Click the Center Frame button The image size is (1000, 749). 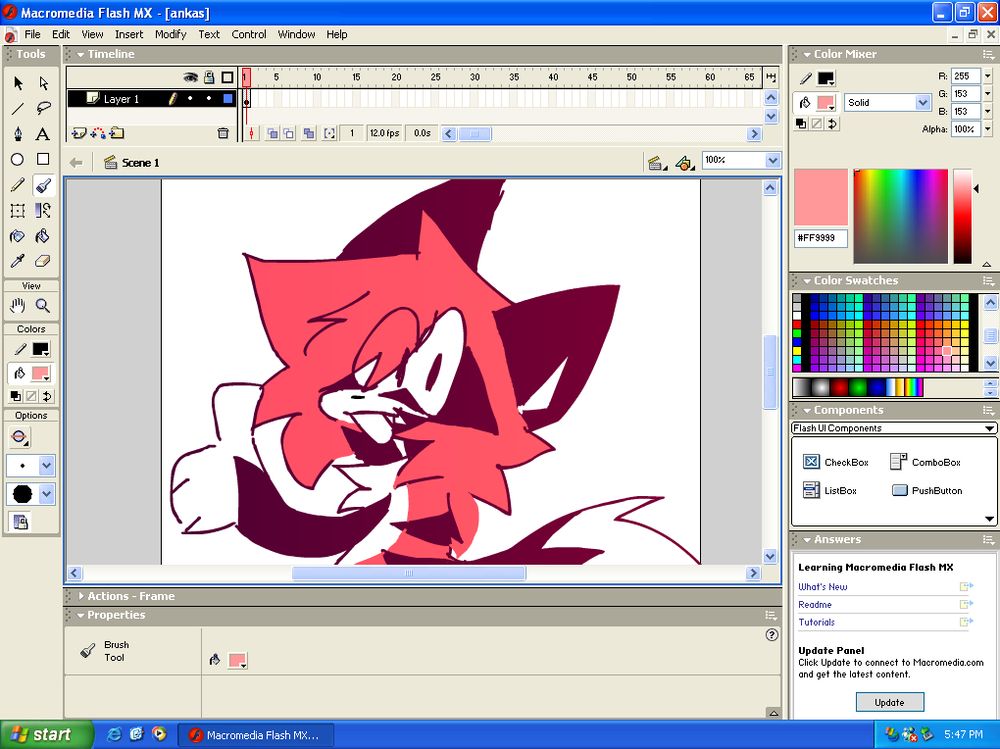click(252, 133)
